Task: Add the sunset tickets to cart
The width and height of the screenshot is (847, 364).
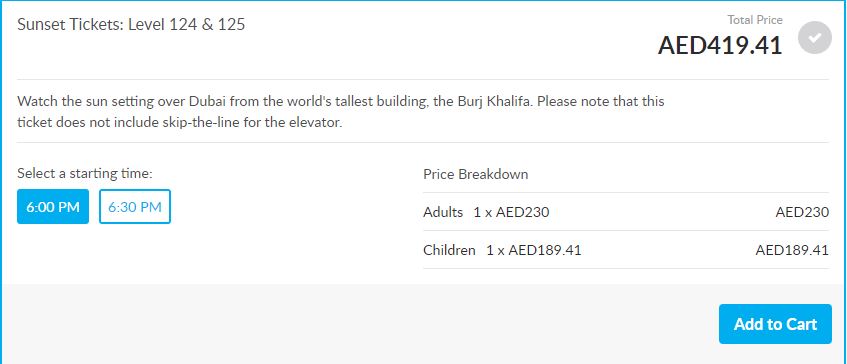Action: (x=775, y=324)
